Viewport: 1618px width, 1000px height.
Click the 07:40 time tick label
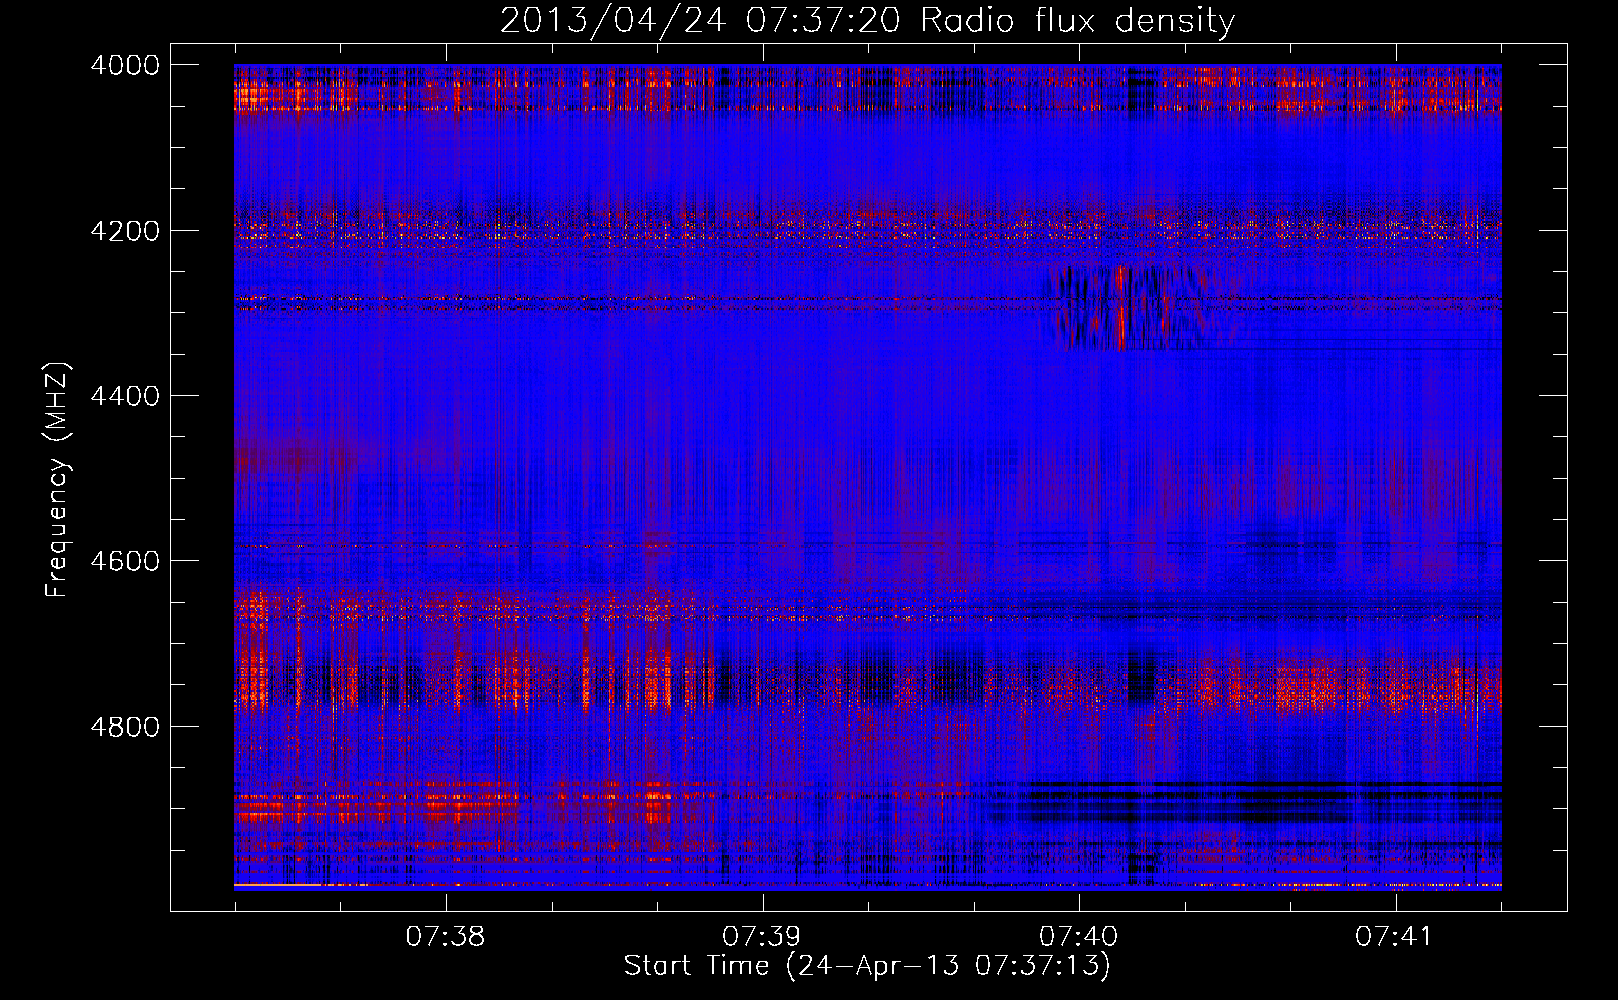(1078, 937)
